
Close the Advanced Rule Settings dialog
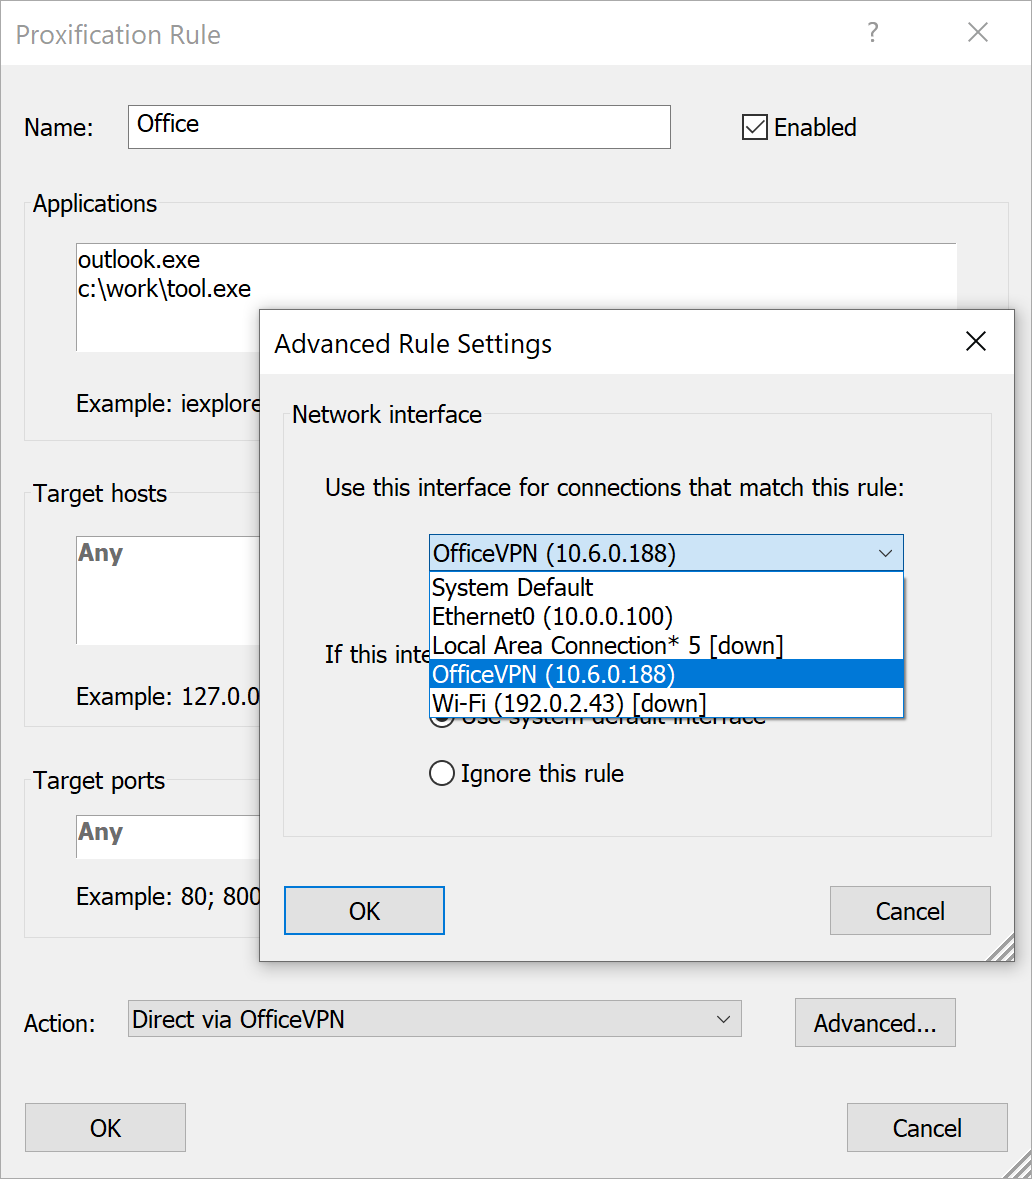click(x=975, y=342)
